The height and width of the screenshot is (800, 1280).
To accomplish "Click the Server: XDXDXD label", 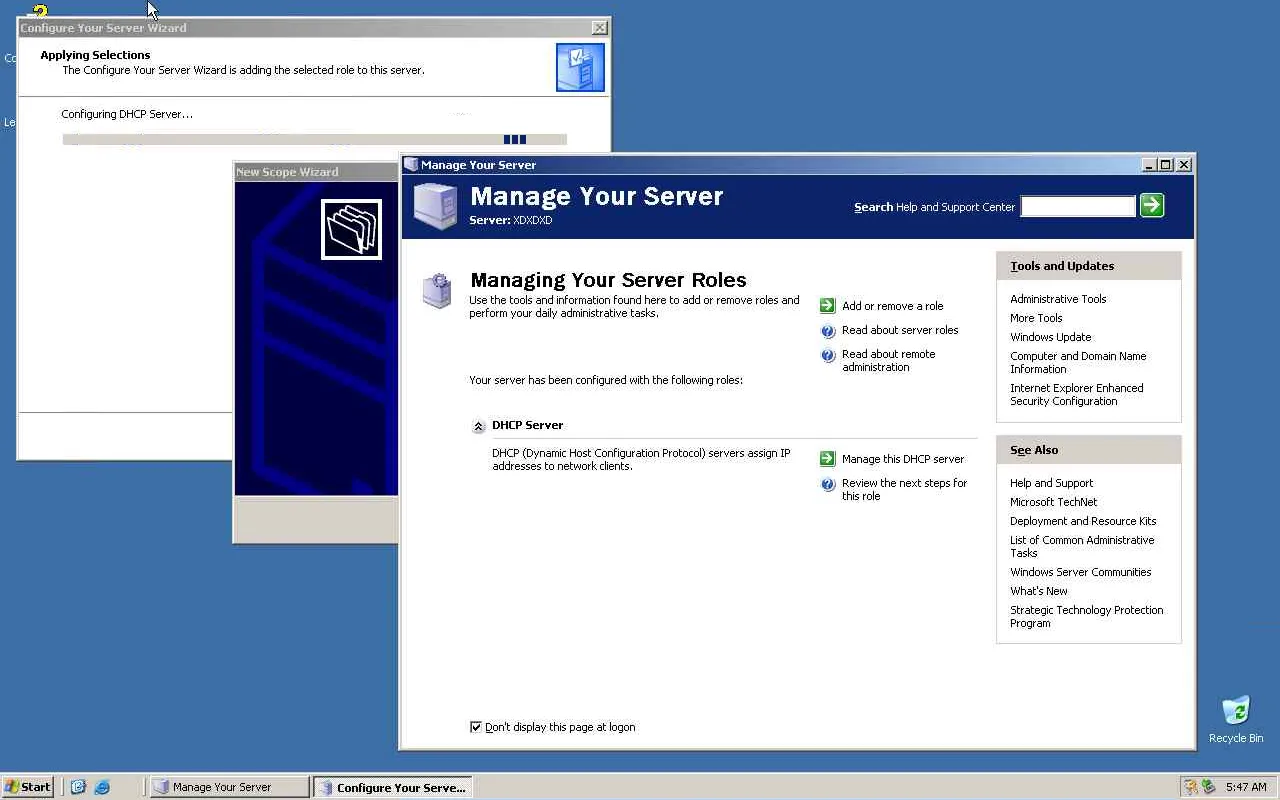I will tap(511, 220).
